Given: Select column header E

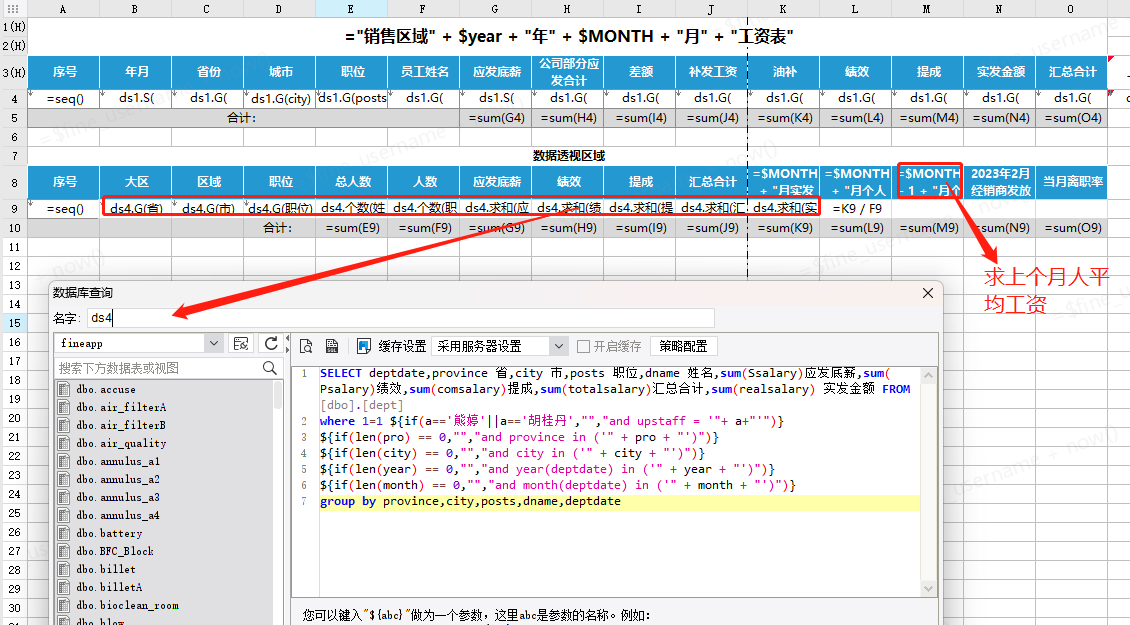Looking at the screenshot, I should point(351,9).
